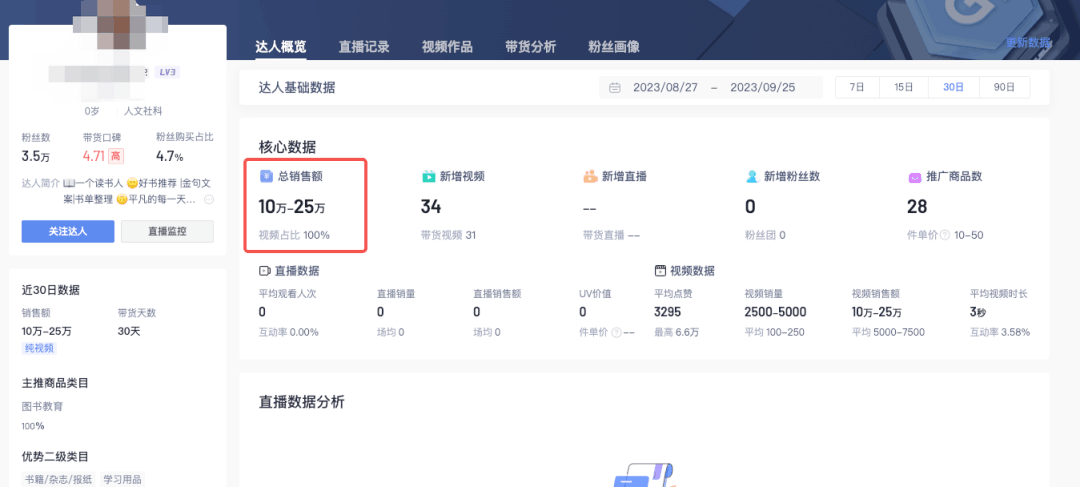This screenshot has height=487, width=1080.
Task: Click the 直播监控 button
Action: (167, 231)
